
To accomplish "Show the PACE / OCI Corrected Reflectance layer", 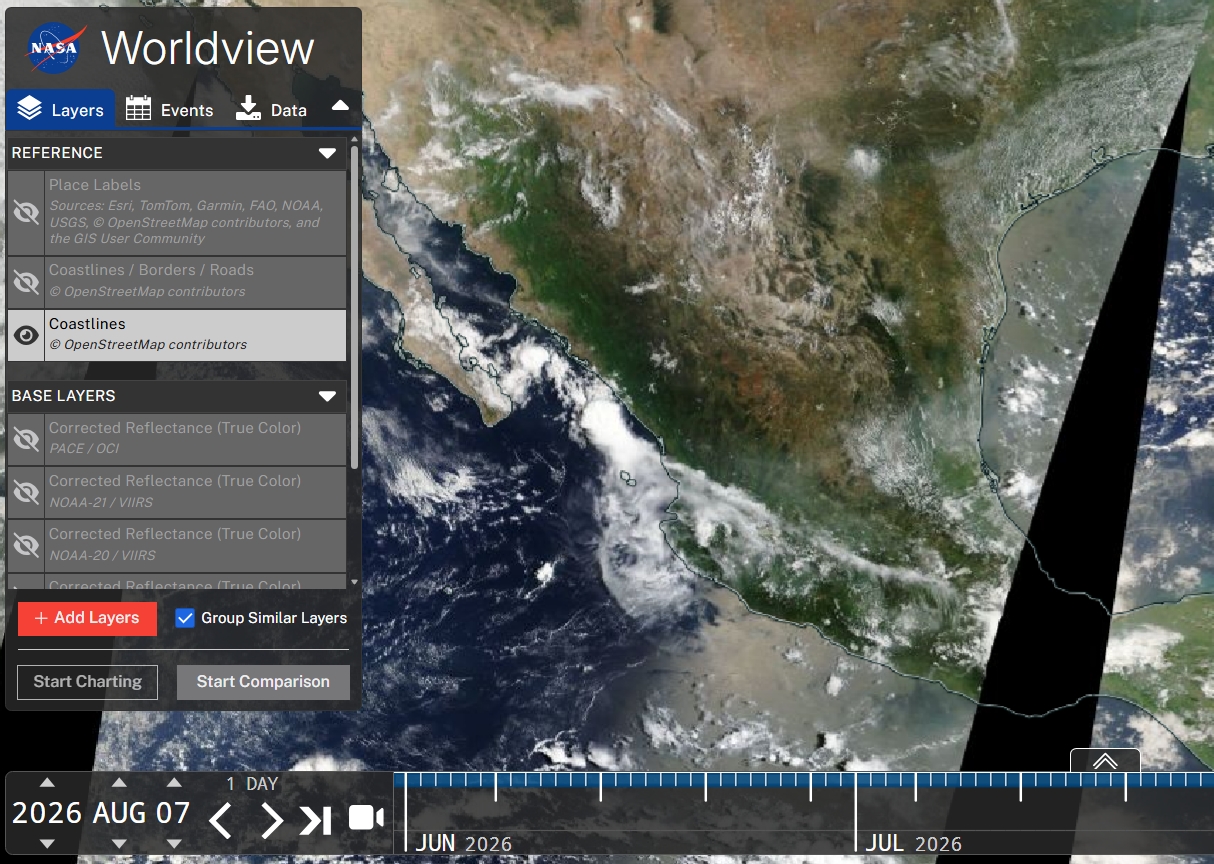I will (26, 439).
